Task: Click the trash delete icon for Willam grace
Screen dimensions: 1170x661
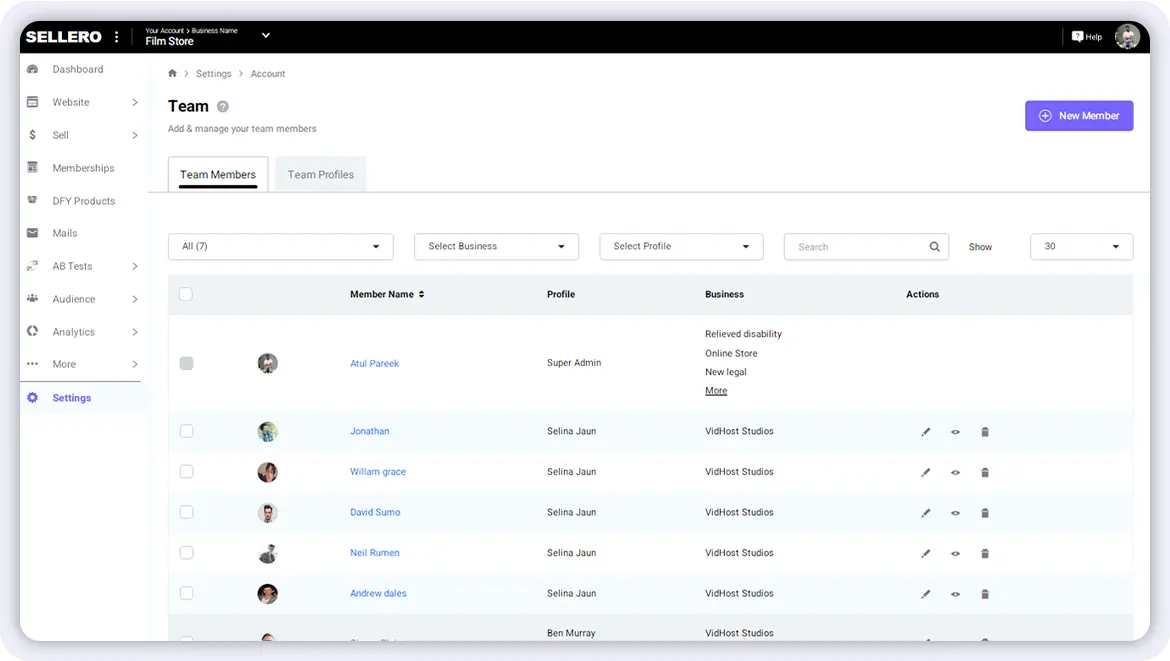Action: tap(984, 472)
